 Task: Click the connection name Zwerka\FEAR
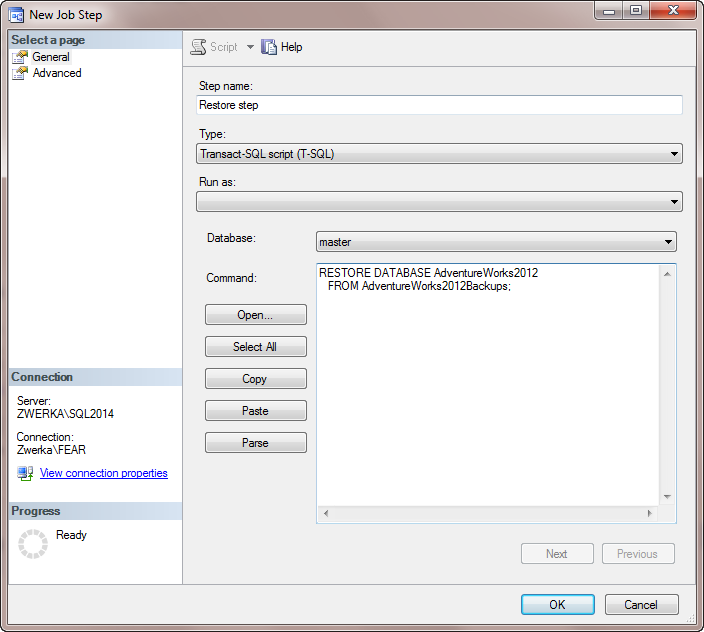coord(51,449)
